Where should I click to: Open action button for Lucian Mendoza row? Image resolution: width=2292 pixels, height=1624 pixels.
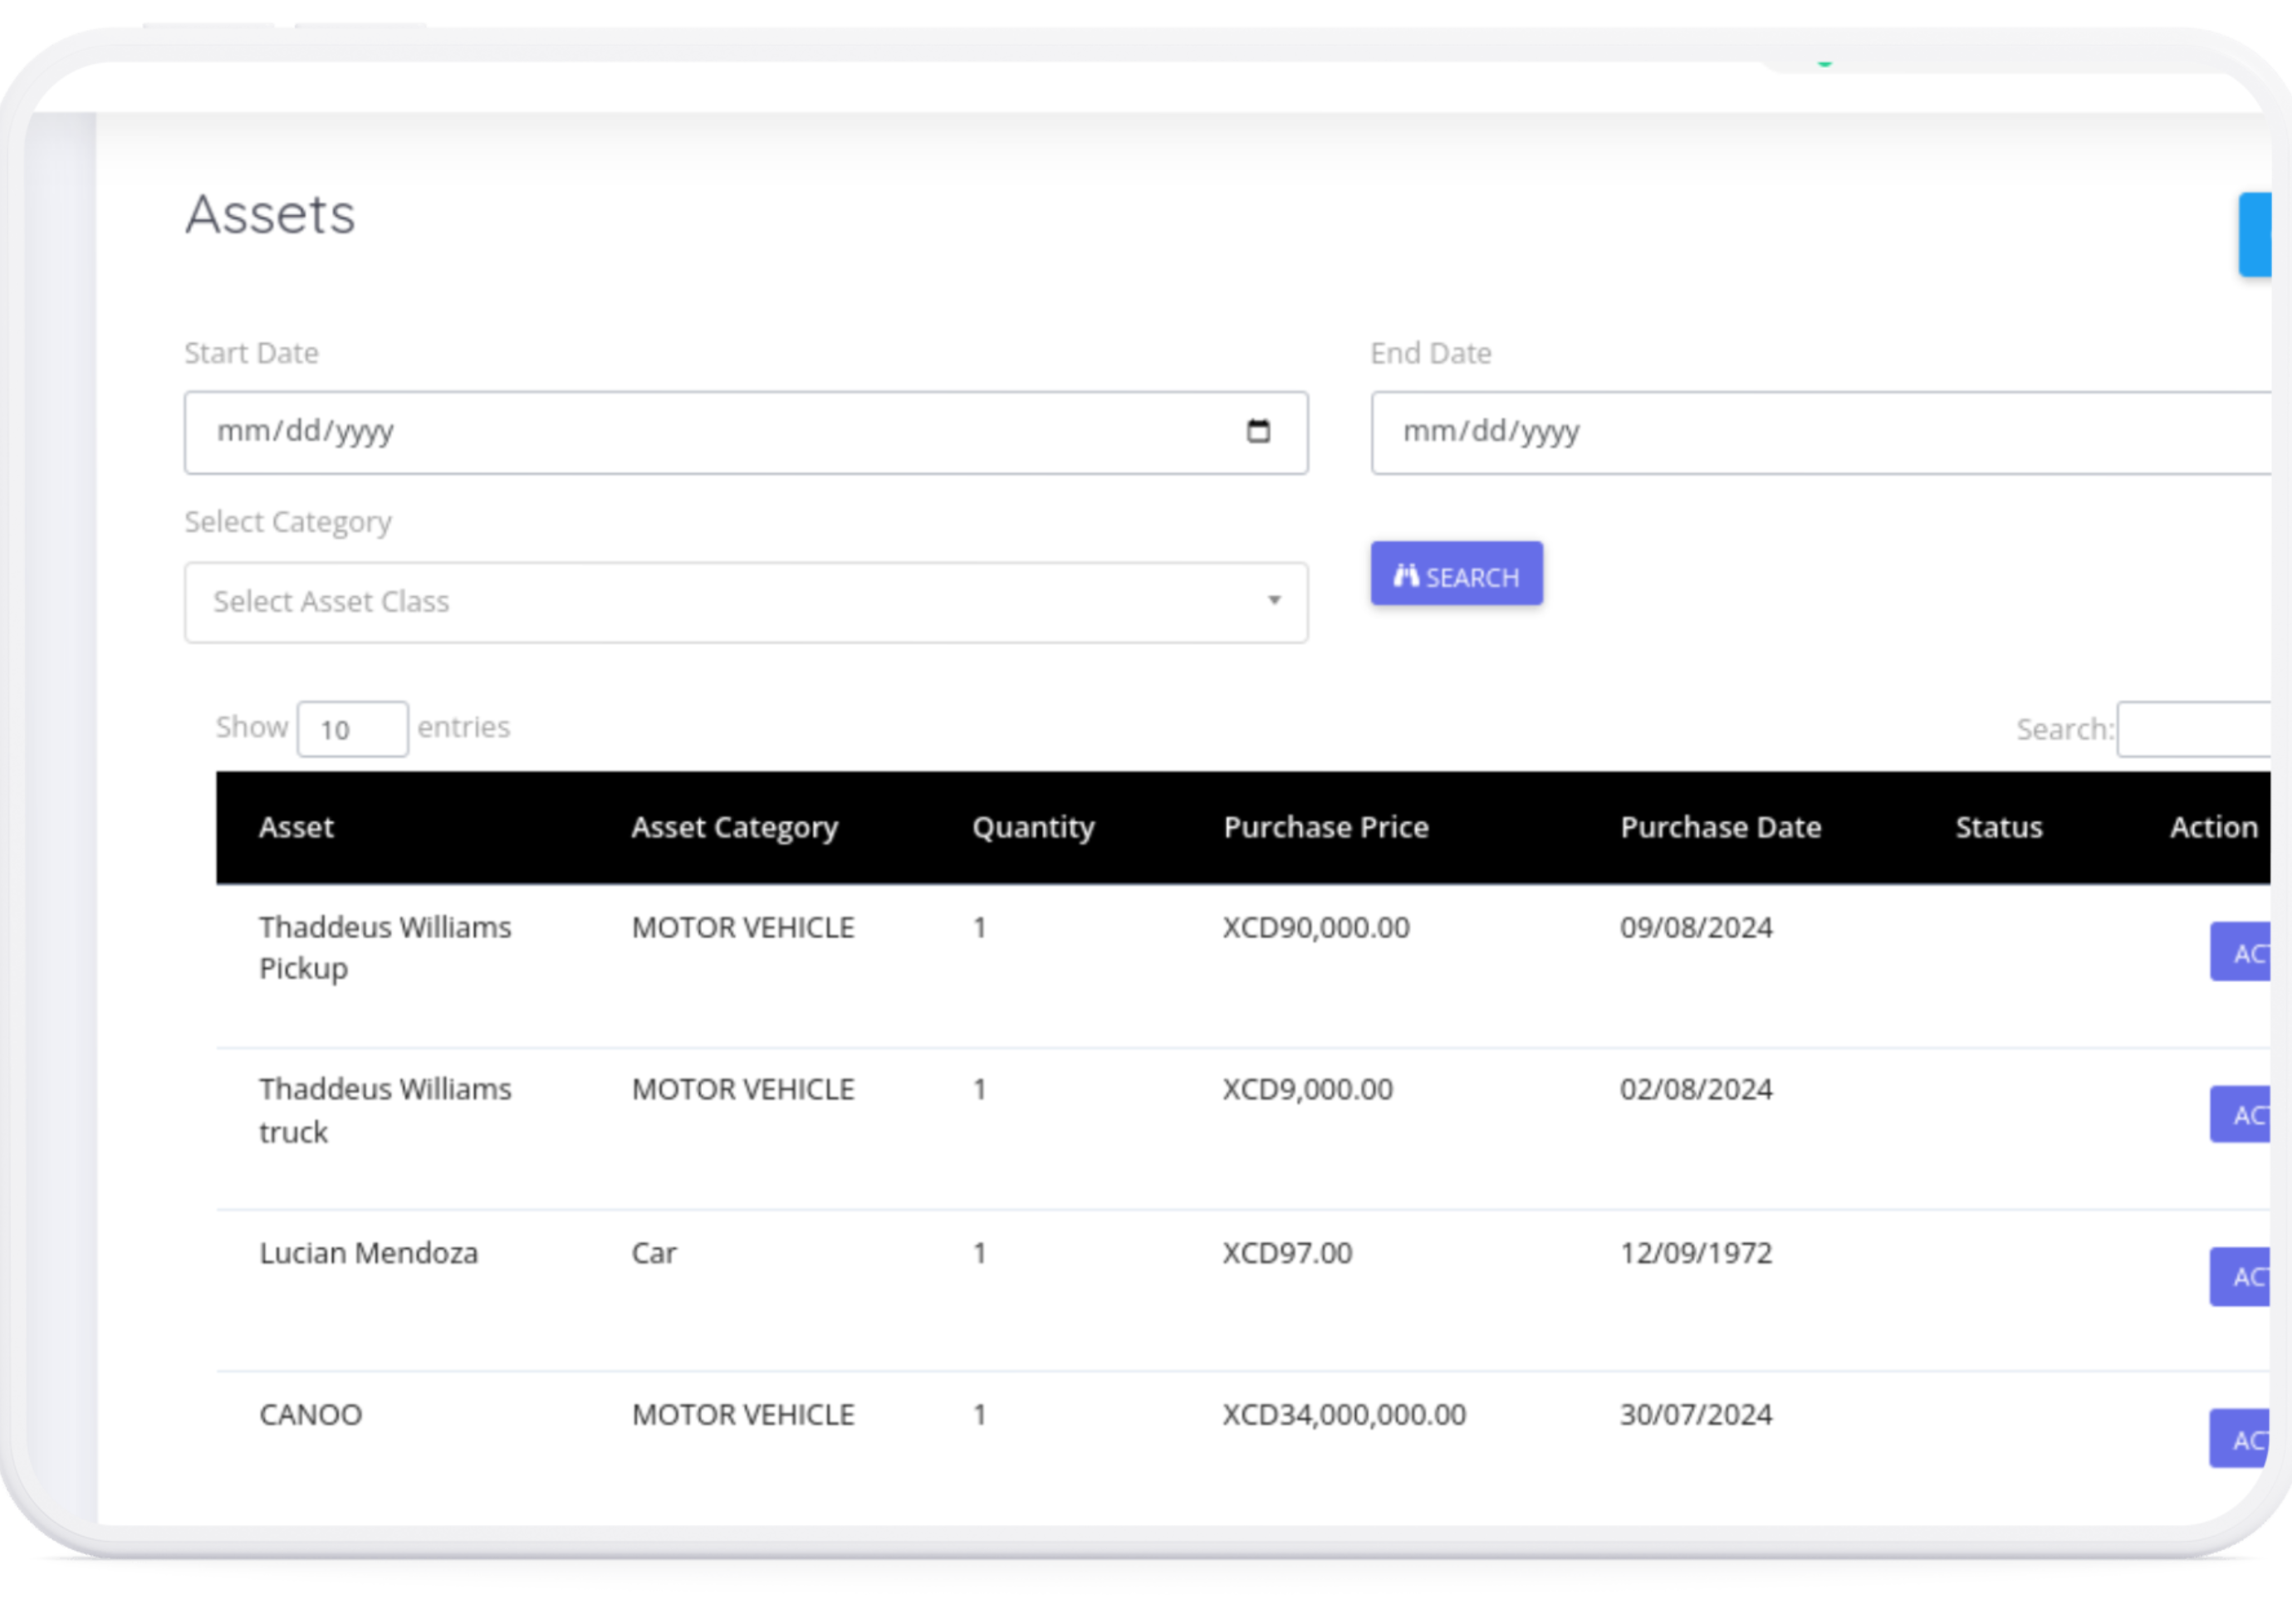pos(2241,1276)
